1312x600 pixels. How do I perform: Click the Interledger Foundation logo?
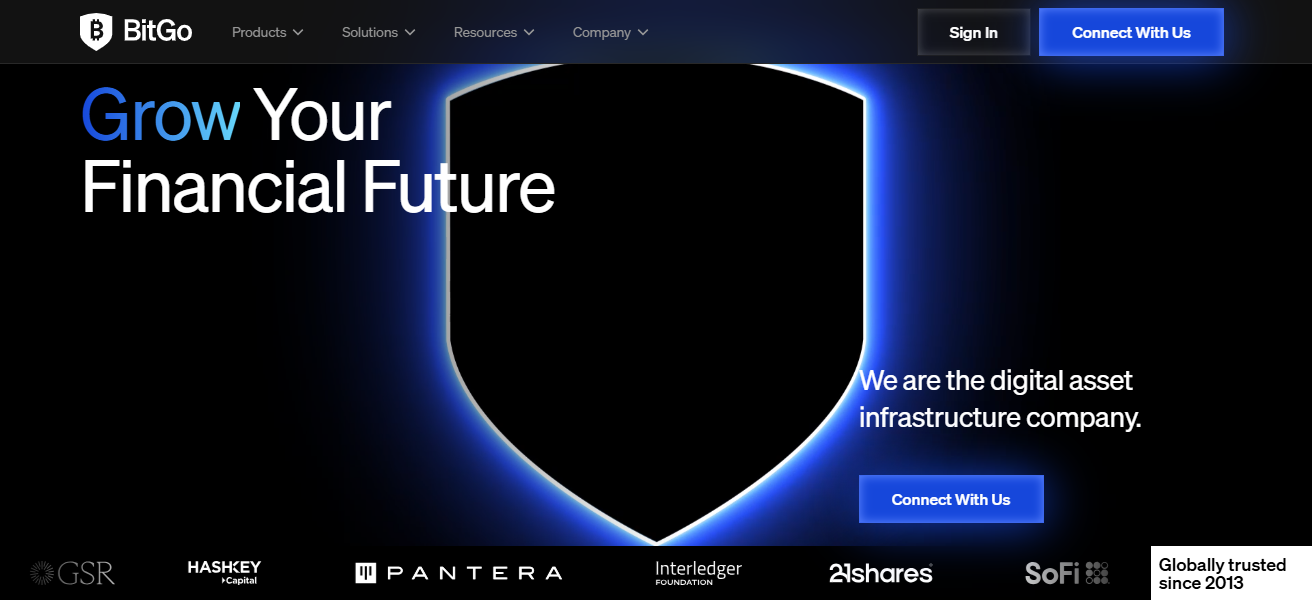point(698,573)
